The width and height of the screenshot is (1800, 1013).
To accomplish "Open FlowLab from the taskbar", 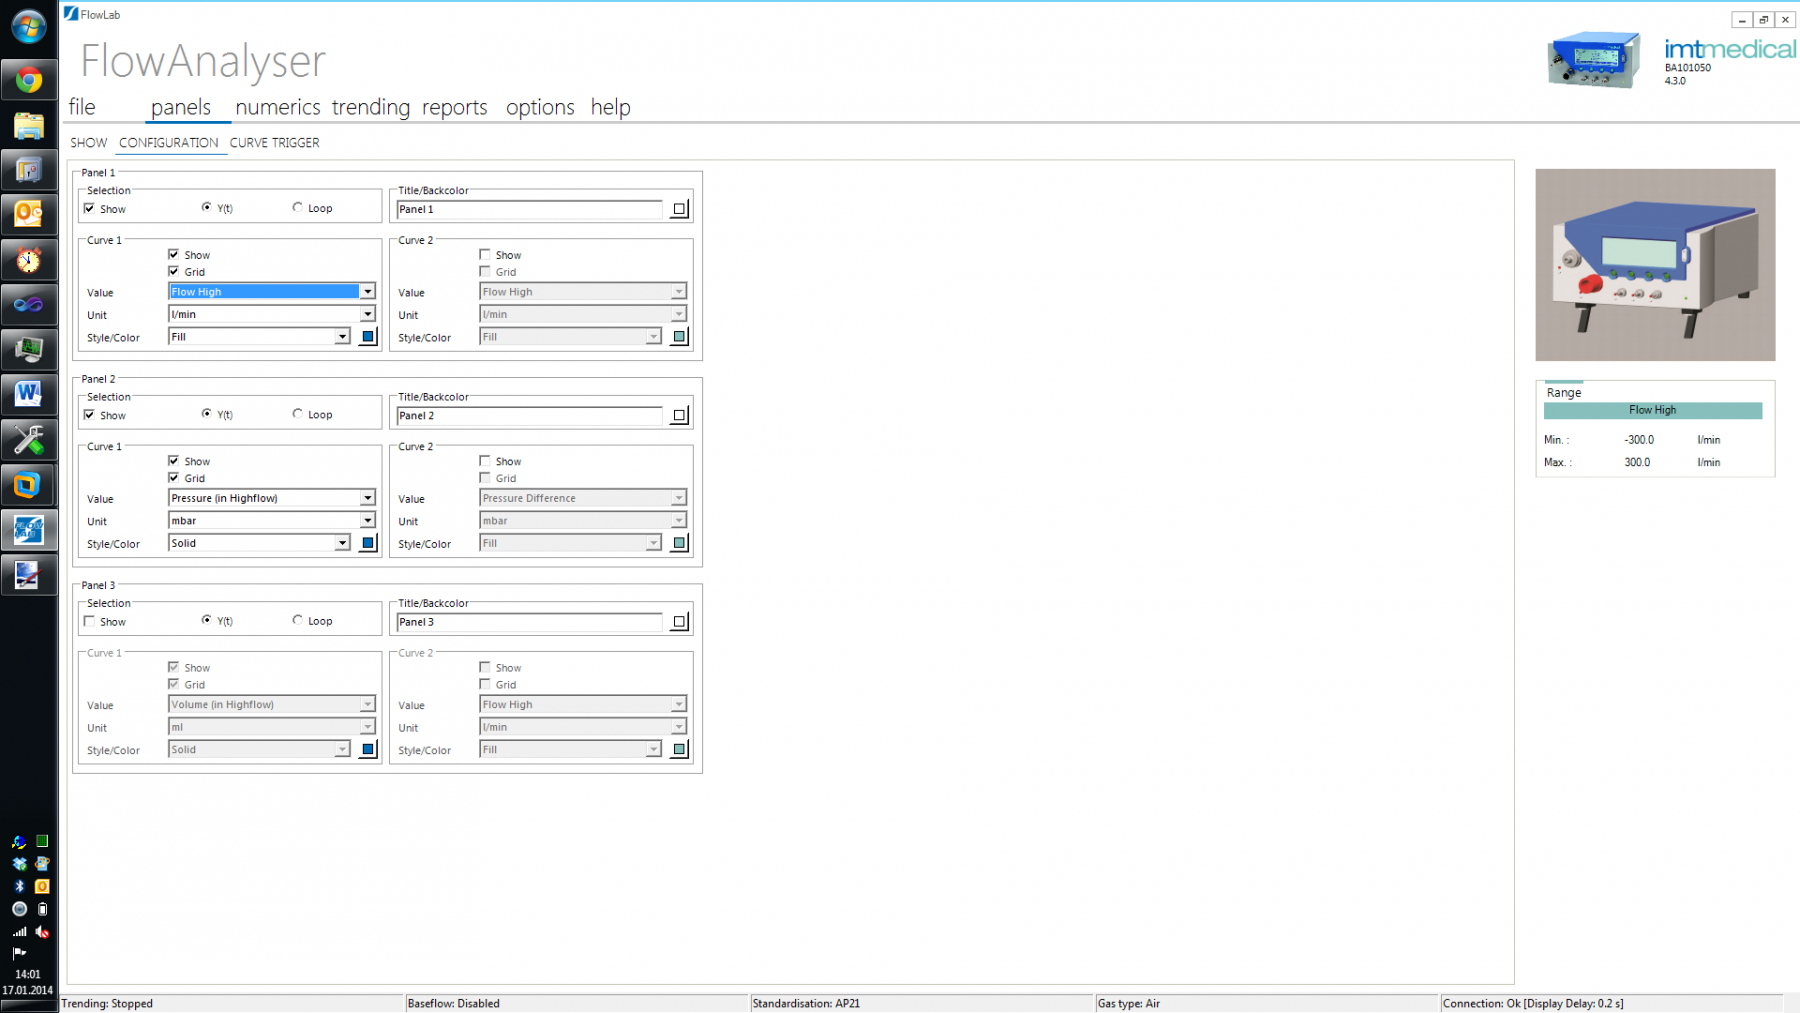I will [x=28, y=528].
